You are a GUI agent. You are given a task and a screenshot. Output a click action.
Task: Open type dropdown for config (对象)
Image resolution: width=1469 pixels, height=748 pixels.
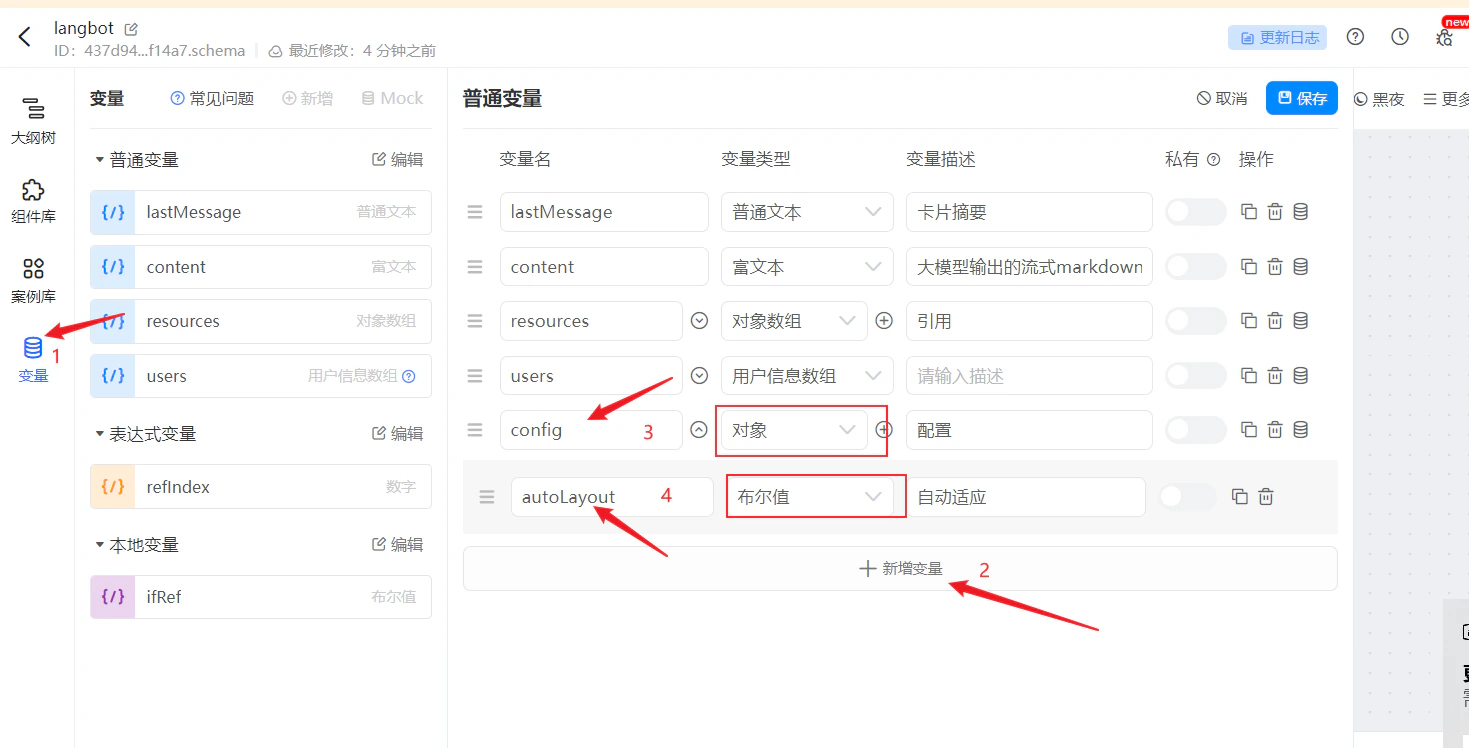click(x=794, y=430)
